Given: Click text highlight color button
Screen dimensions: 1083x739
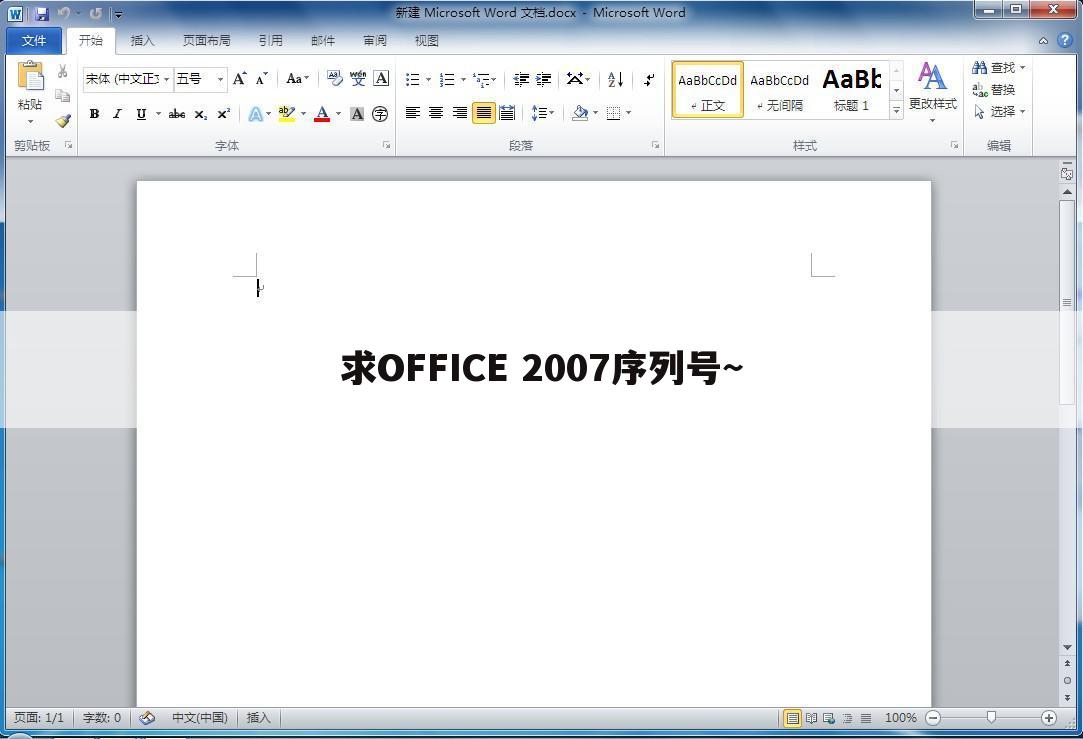Looking at the screenshot, I should [x=287, y=114].
